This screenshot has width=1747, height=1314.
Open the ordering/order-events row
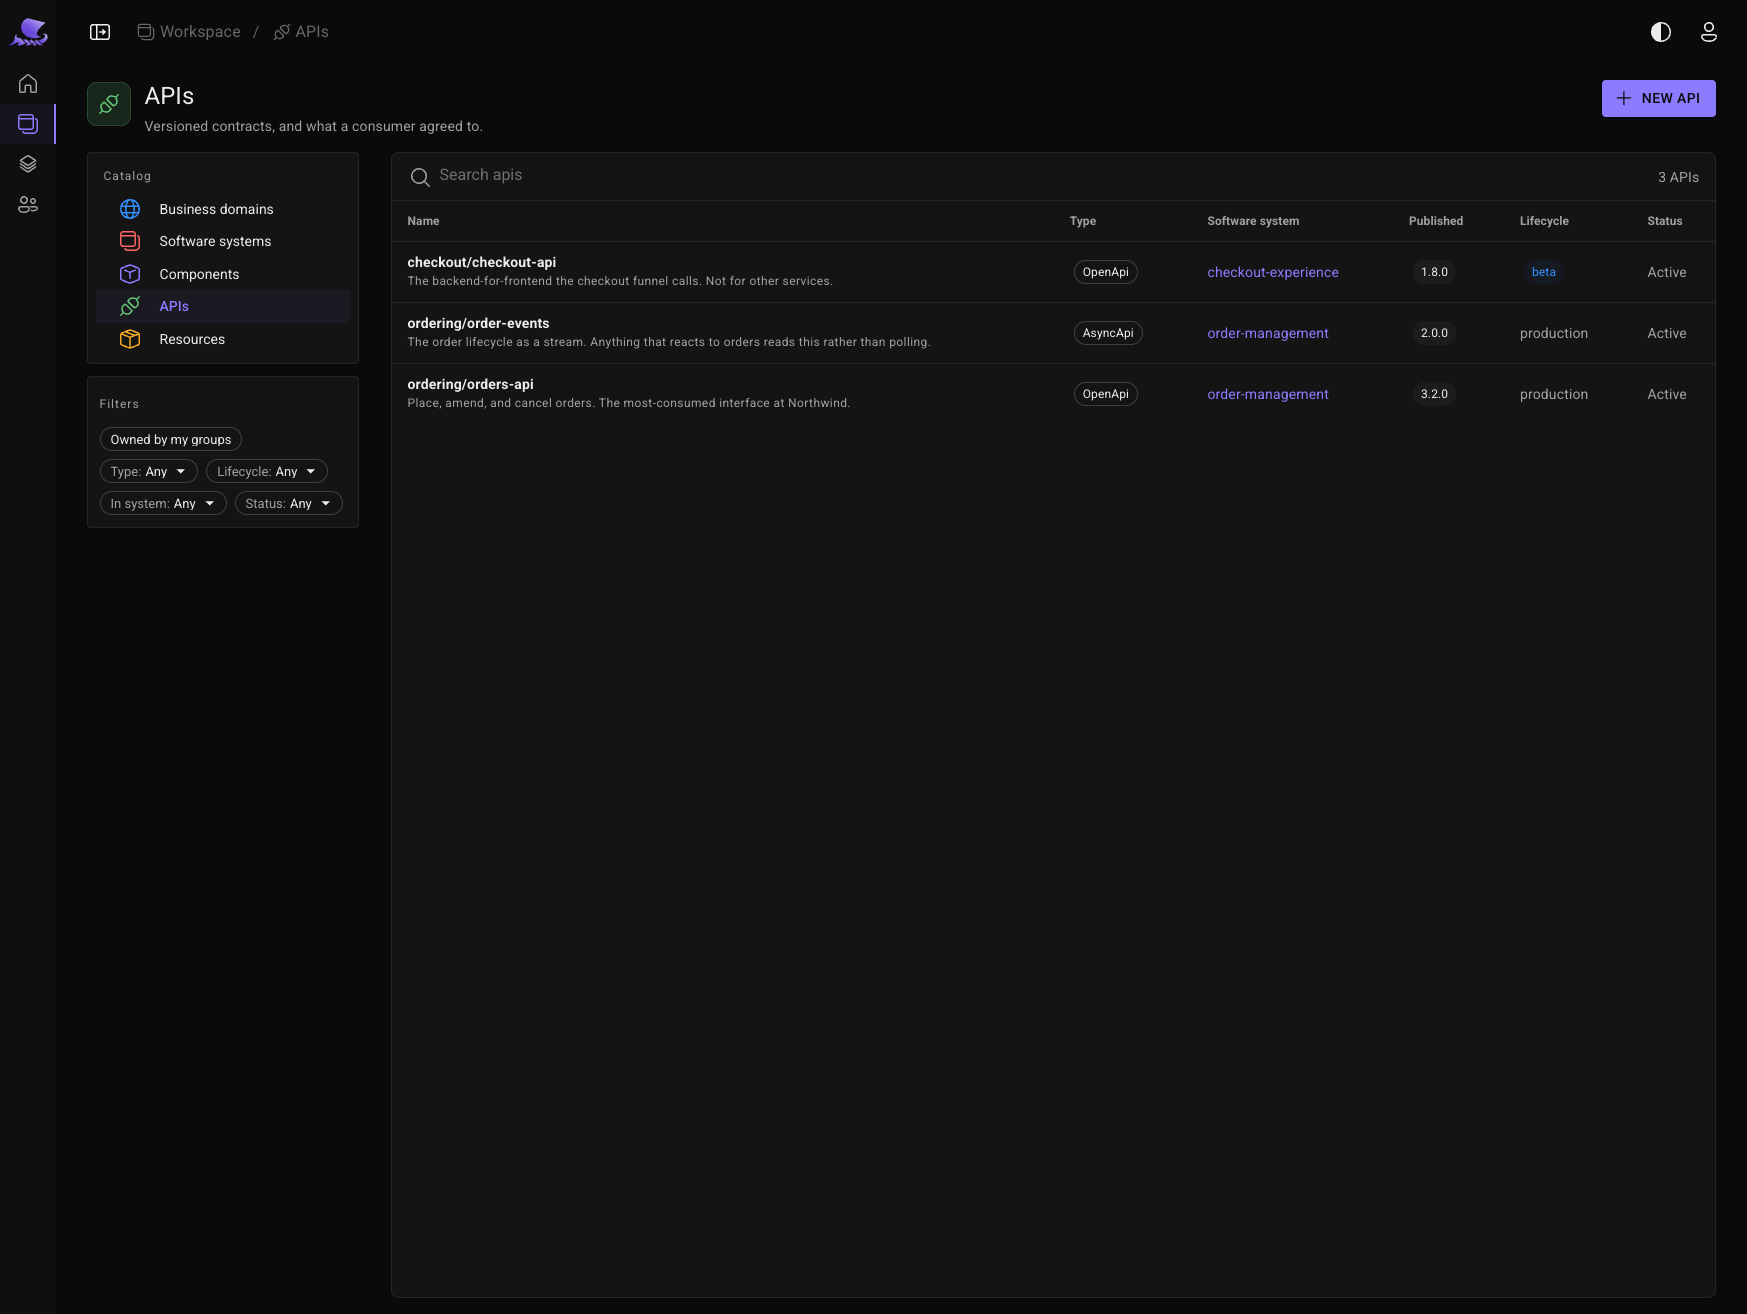point(1053,333)
